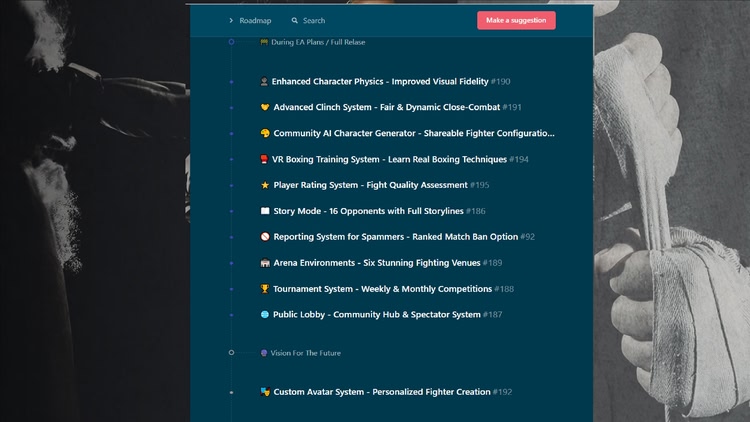Image resolution: width=750 pixels, height=422 pixels.
Task: Focus the Search input field
Action: tap(314, 20)
